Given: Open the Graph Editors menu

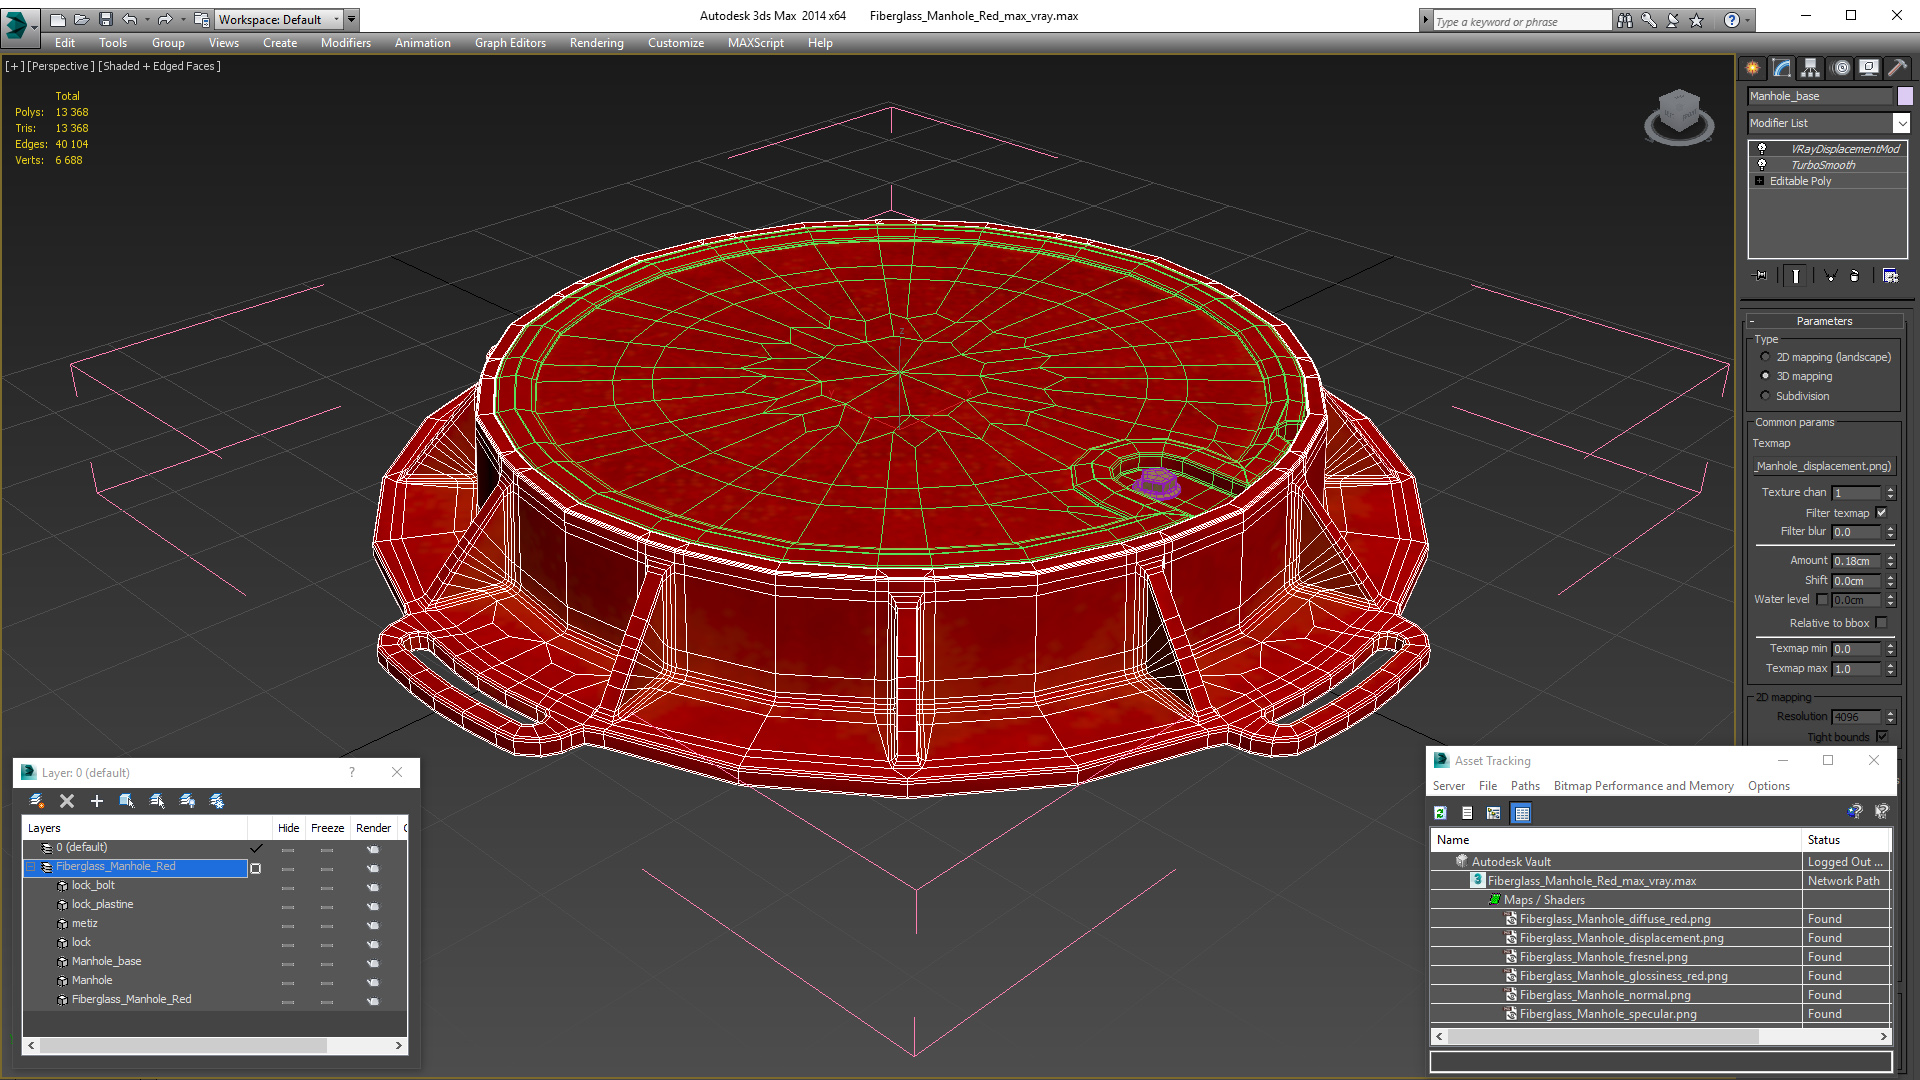Looking at the screenshot, I should (x=510, y=43).
